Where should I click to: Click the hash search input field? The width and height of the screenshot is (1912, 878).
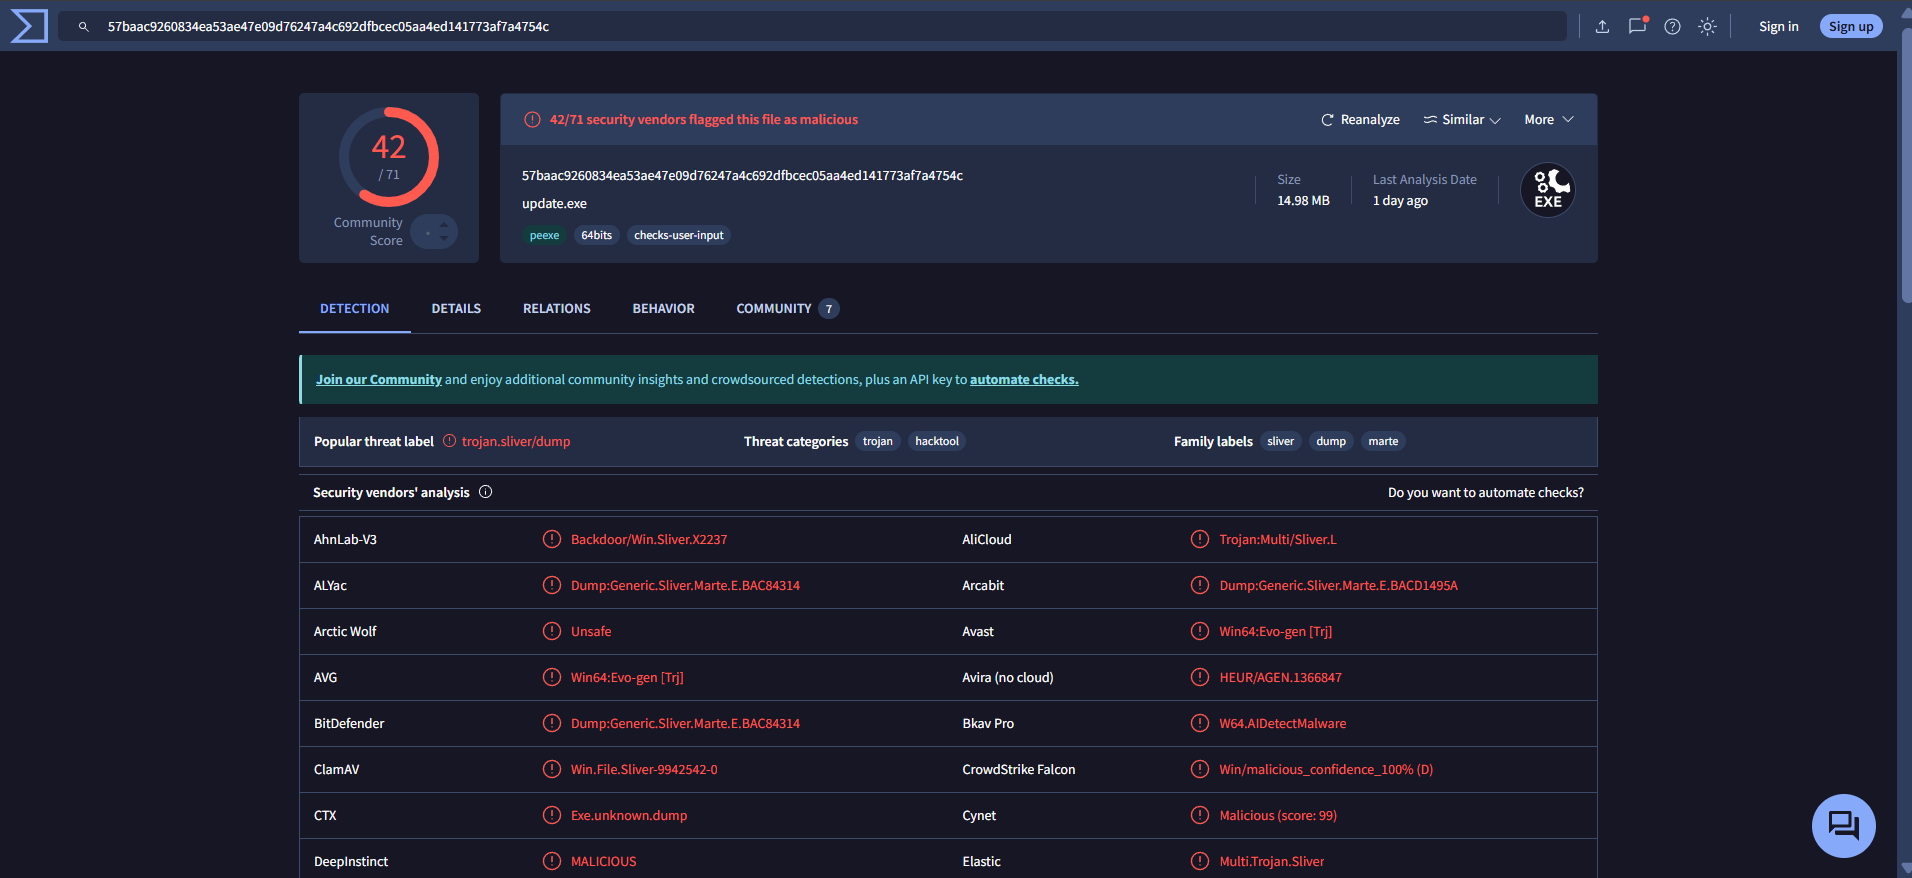click(812, 27)
